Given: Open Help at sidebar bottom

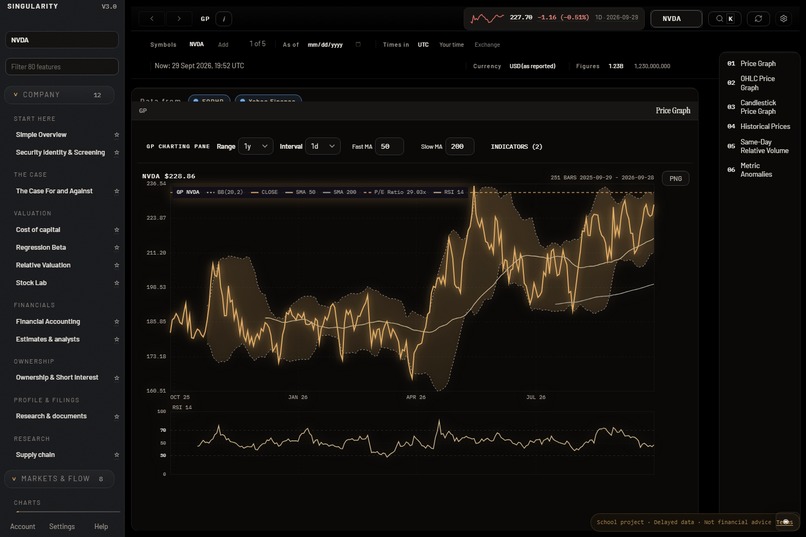Looking at the screenshot, I should click(101, 527).
